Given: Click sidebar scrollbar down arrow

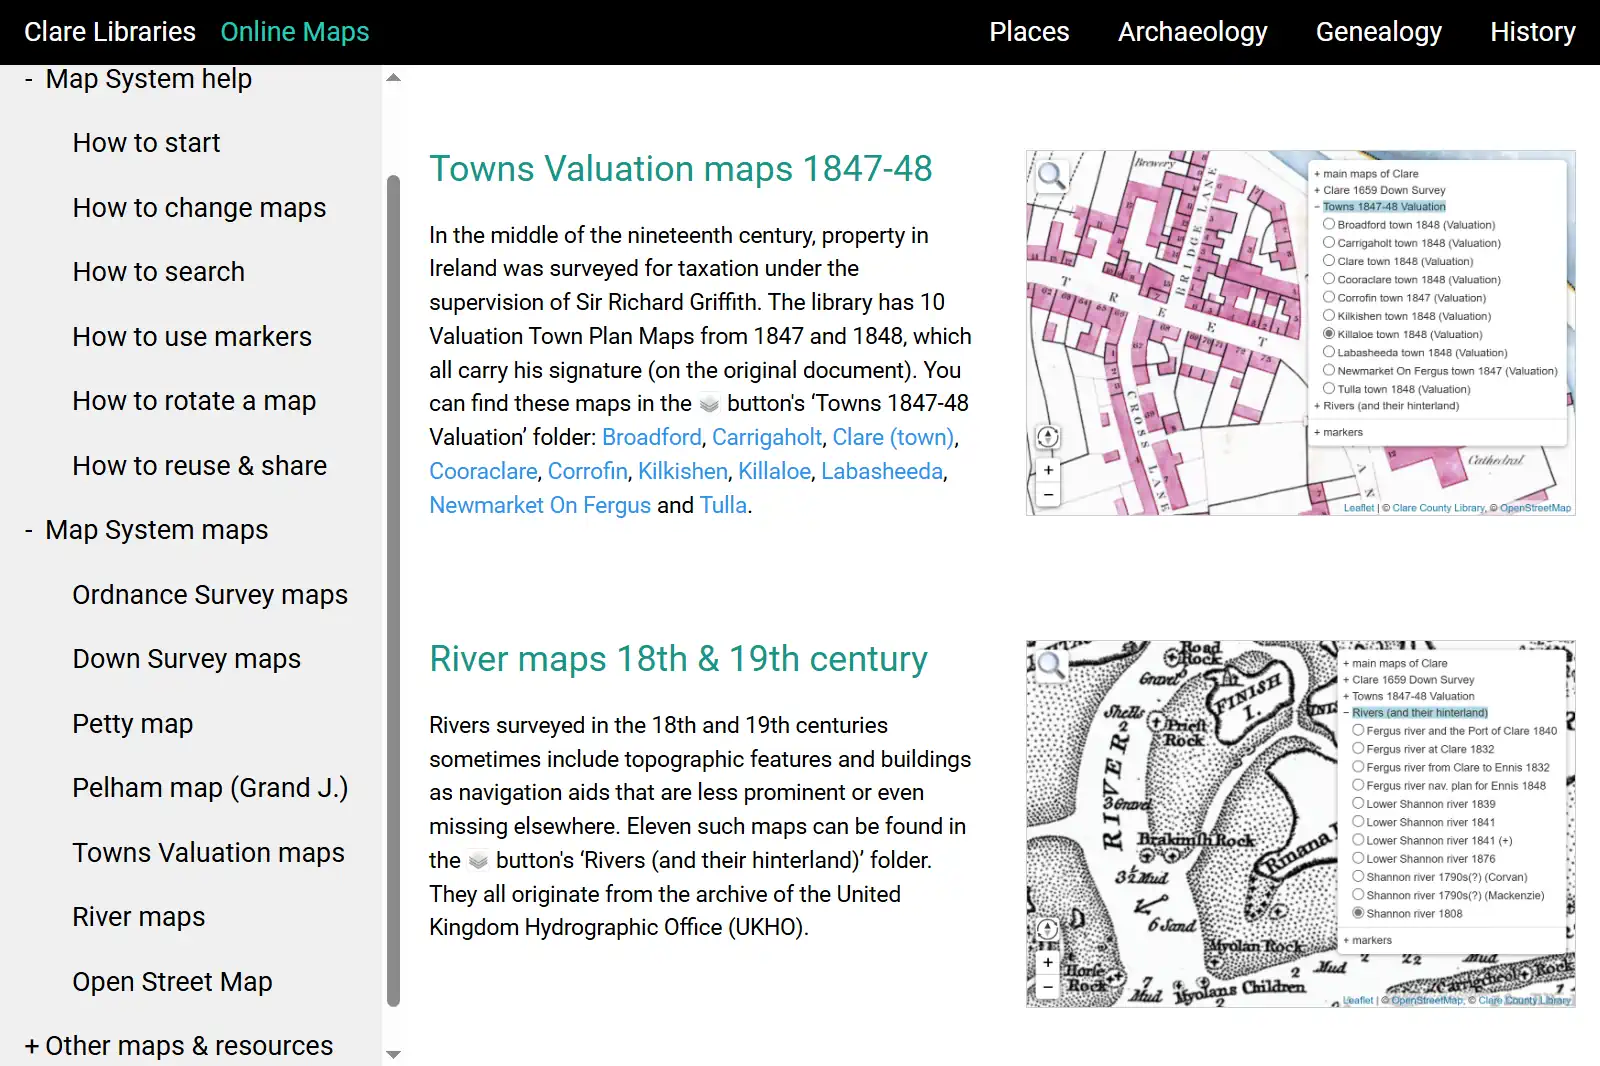Looking at the screenshot, I should click(x=393, y=1054).
